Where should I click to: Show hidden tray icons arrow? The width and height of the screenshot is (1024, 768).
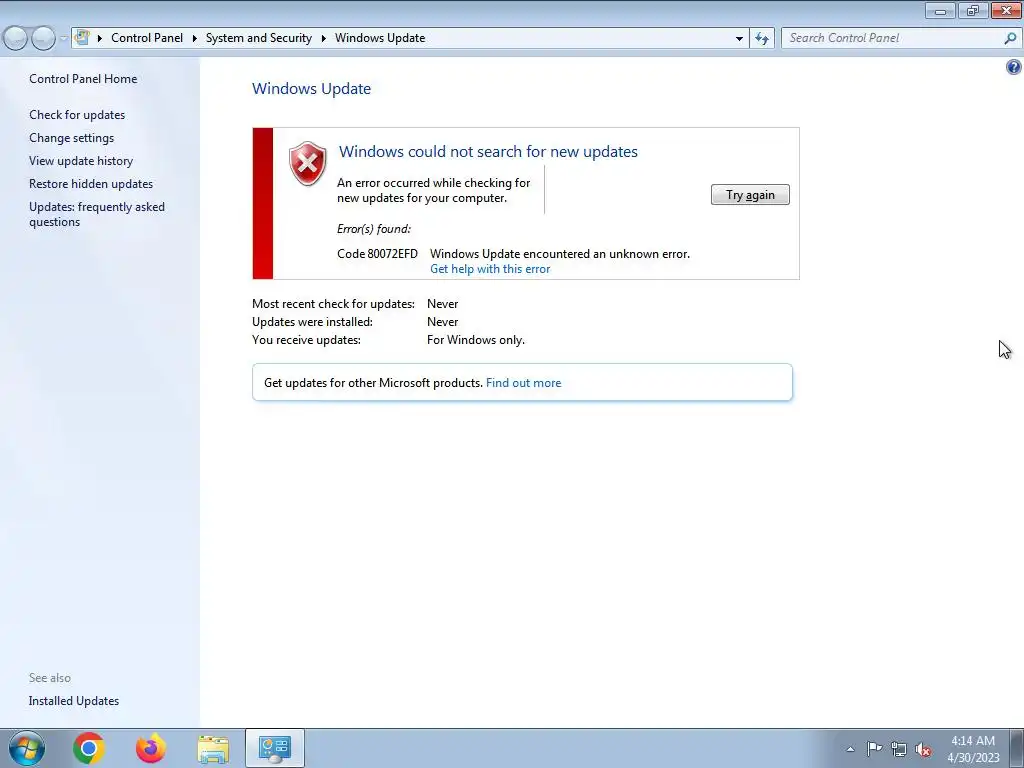[x=850, y=749]
